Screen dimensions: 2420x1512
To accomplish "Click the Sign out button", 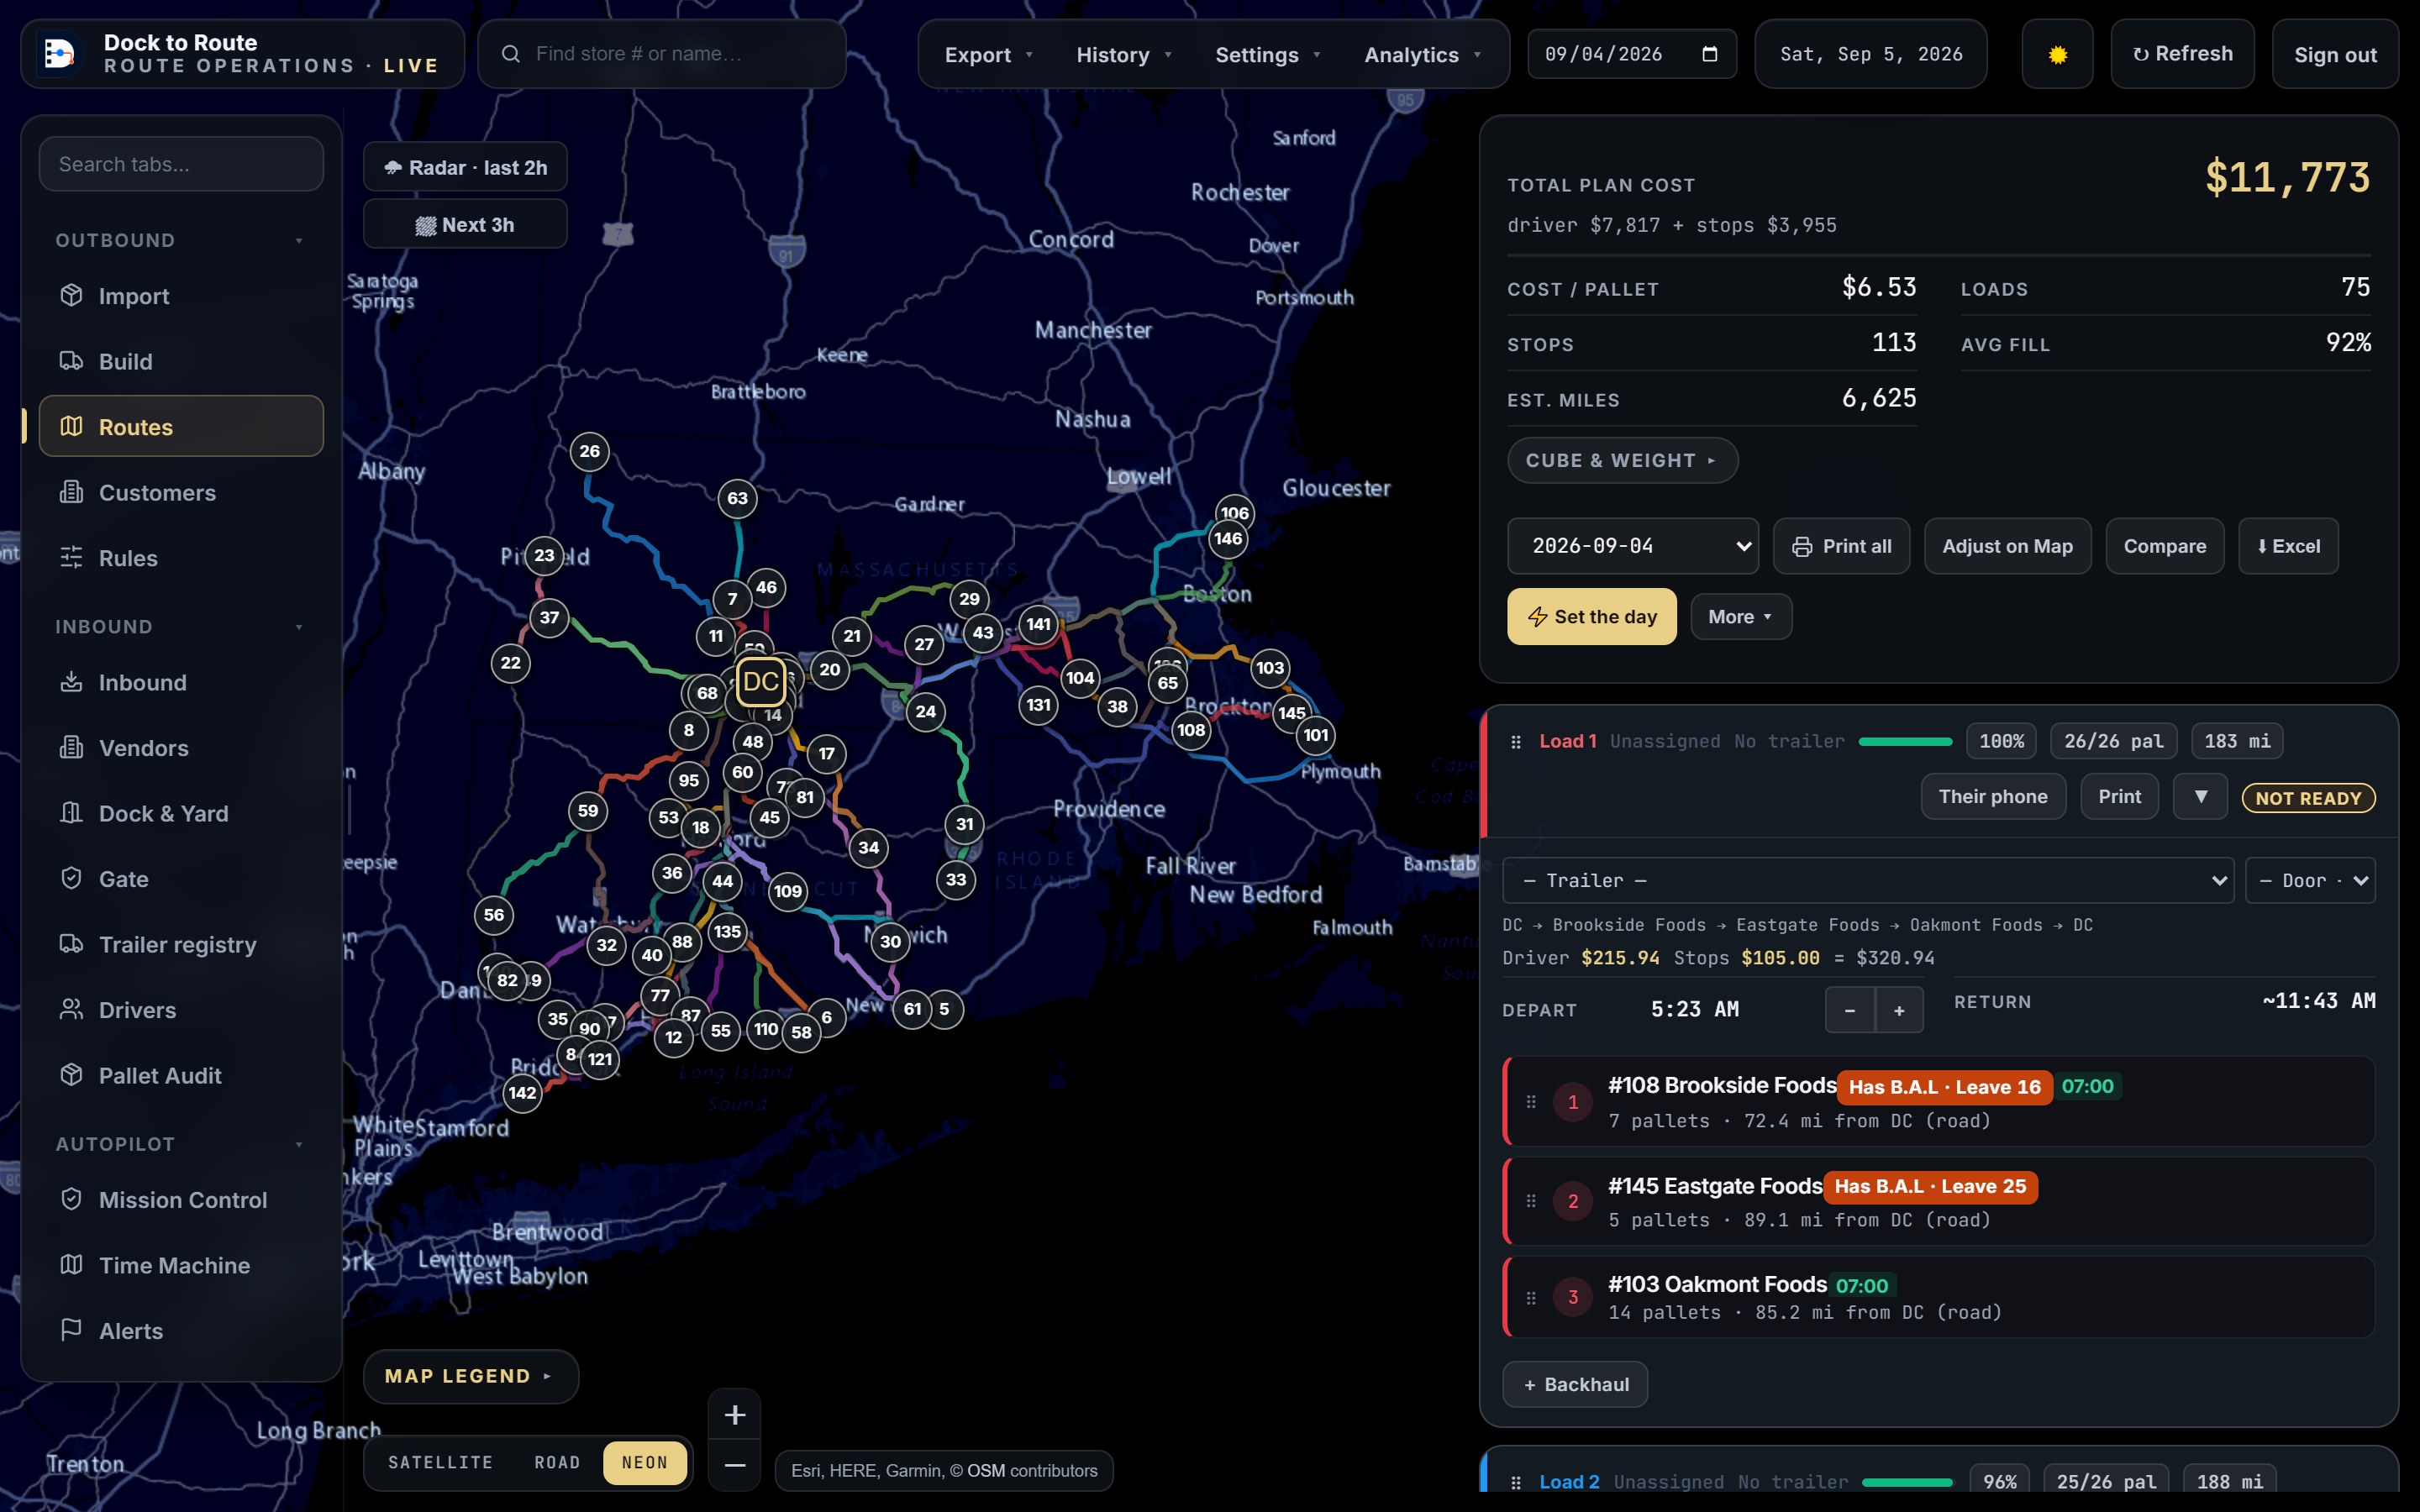I will (x=2335, y=54).
